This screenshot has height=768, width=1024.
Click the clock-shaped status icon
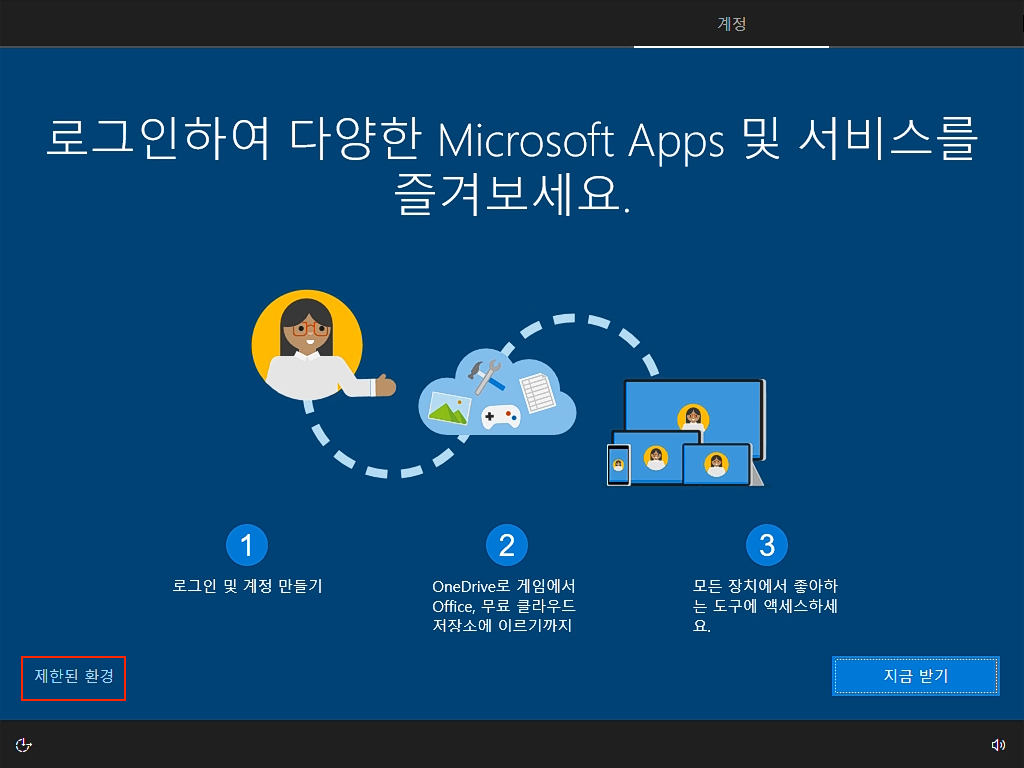coord(24,744)
